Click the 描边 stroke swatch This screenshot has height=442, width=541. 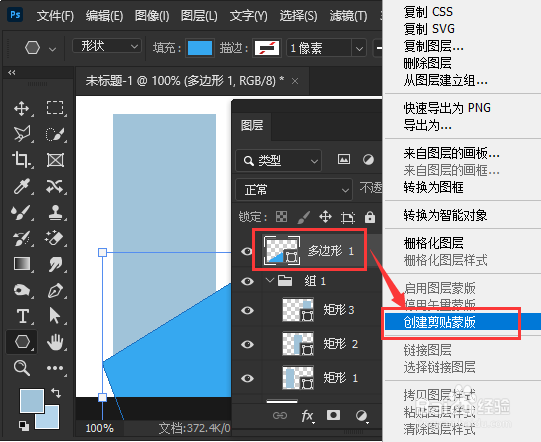[x=267, y=48]
